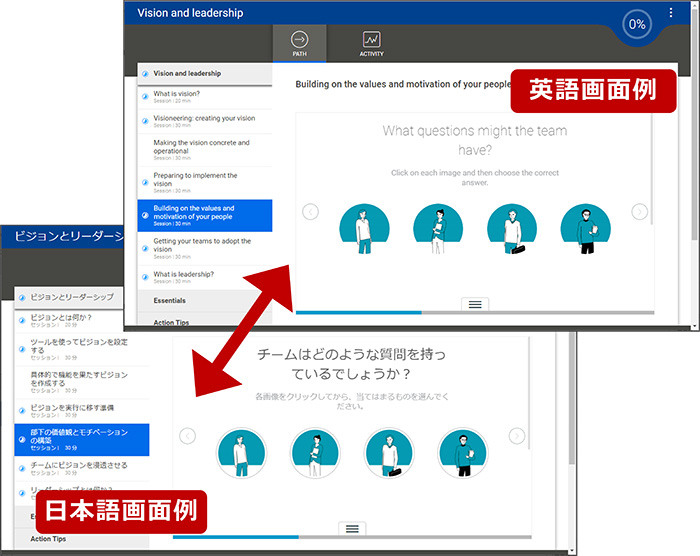Select man with glasses image, English carousel
Viewport: 700px width, 556px height.
[x=586, y=229]
